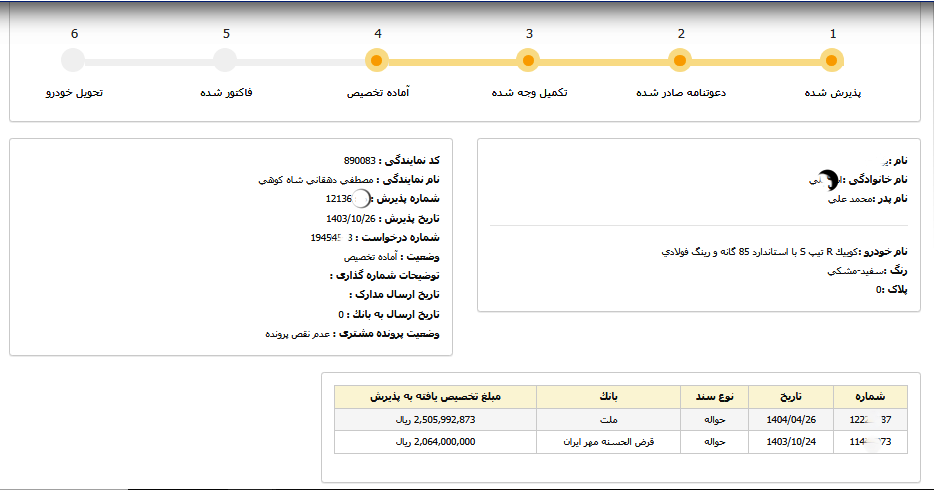The image size is (934, 490).
Task: Click the 'مبلغ تخصیص یافته به پذیرش' header
Action: 435,397
